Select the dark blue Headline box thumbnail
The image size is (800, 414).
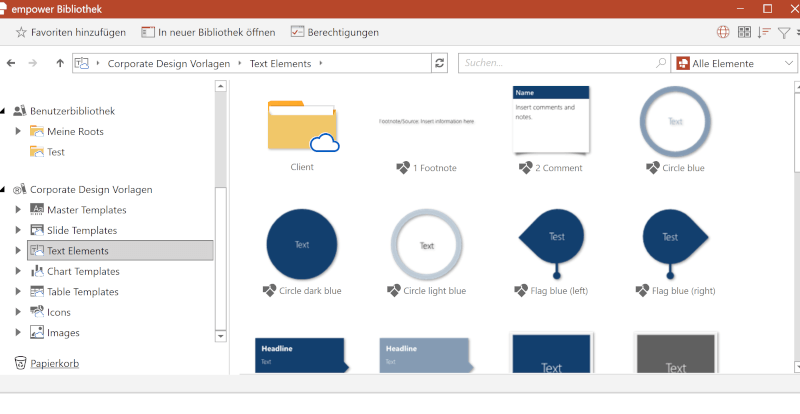coord(302,355)
